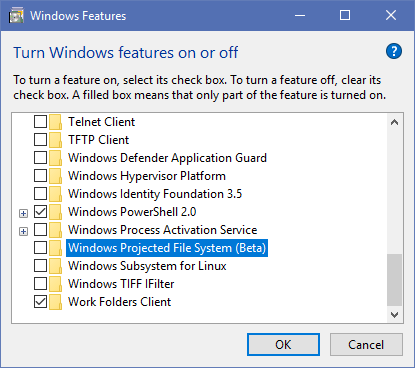The image size is (415, 368).
Task: Select Windows Defender Application Guard item
Action: (x=167, y=158)
